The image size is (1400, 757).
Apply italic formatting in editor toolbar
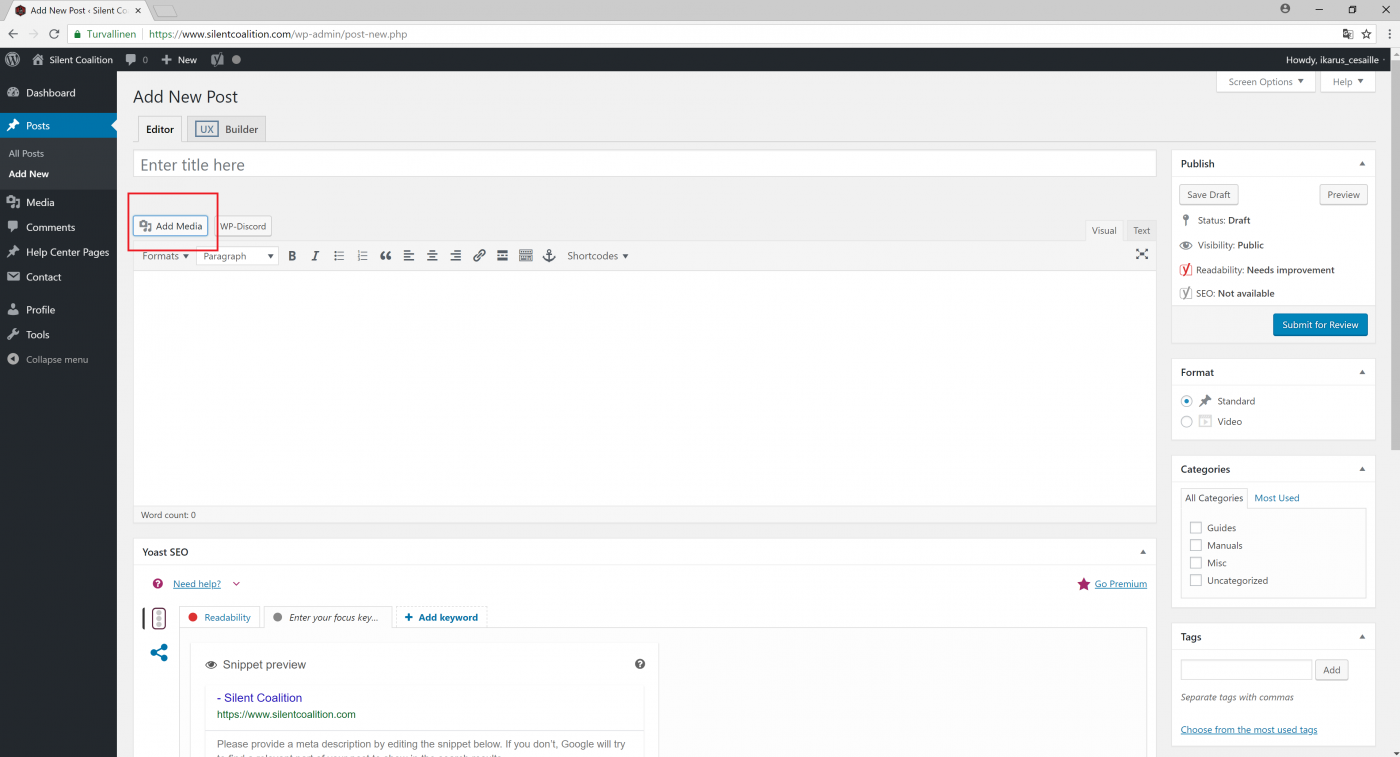coord(315,256)
